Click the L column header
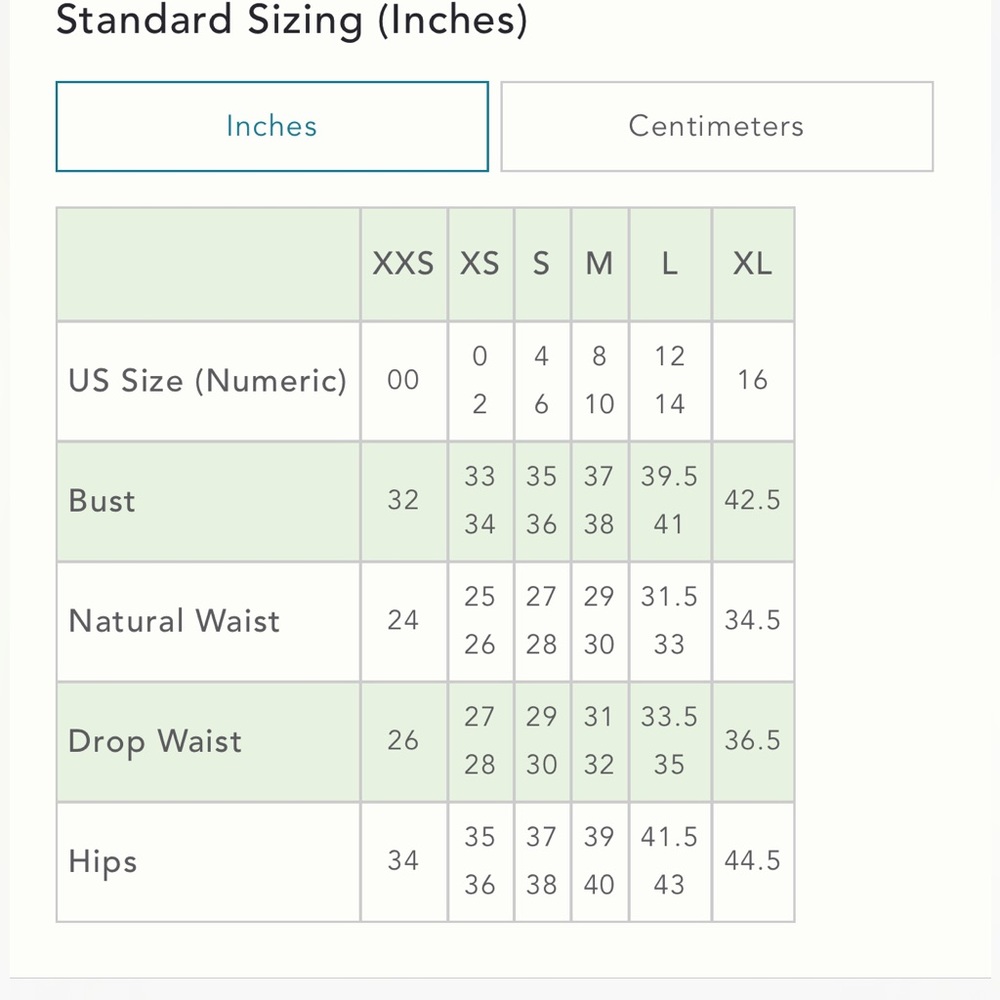Viewport: 1000px width, 1000px height. pos(669,264)
